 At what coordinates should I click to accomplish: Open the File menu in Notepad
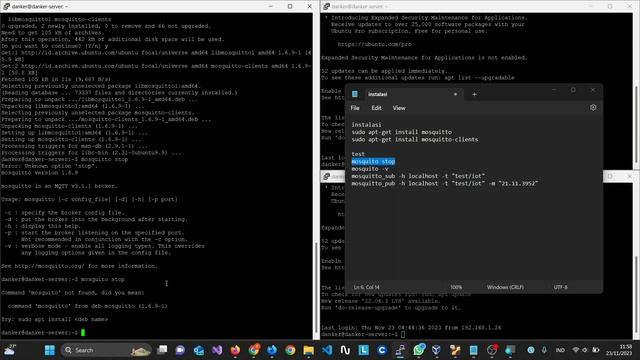[355, 108]
